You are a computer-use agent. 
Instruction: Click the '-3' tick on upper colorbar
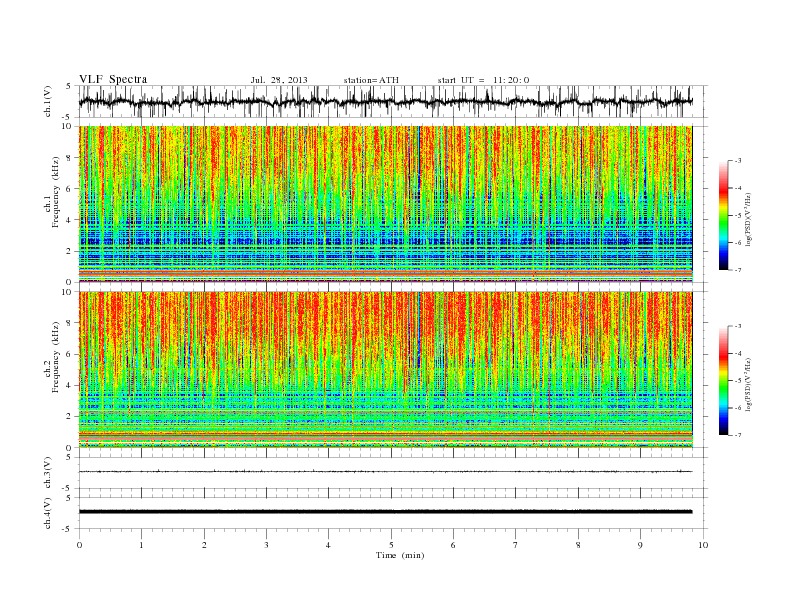(738, 161)
